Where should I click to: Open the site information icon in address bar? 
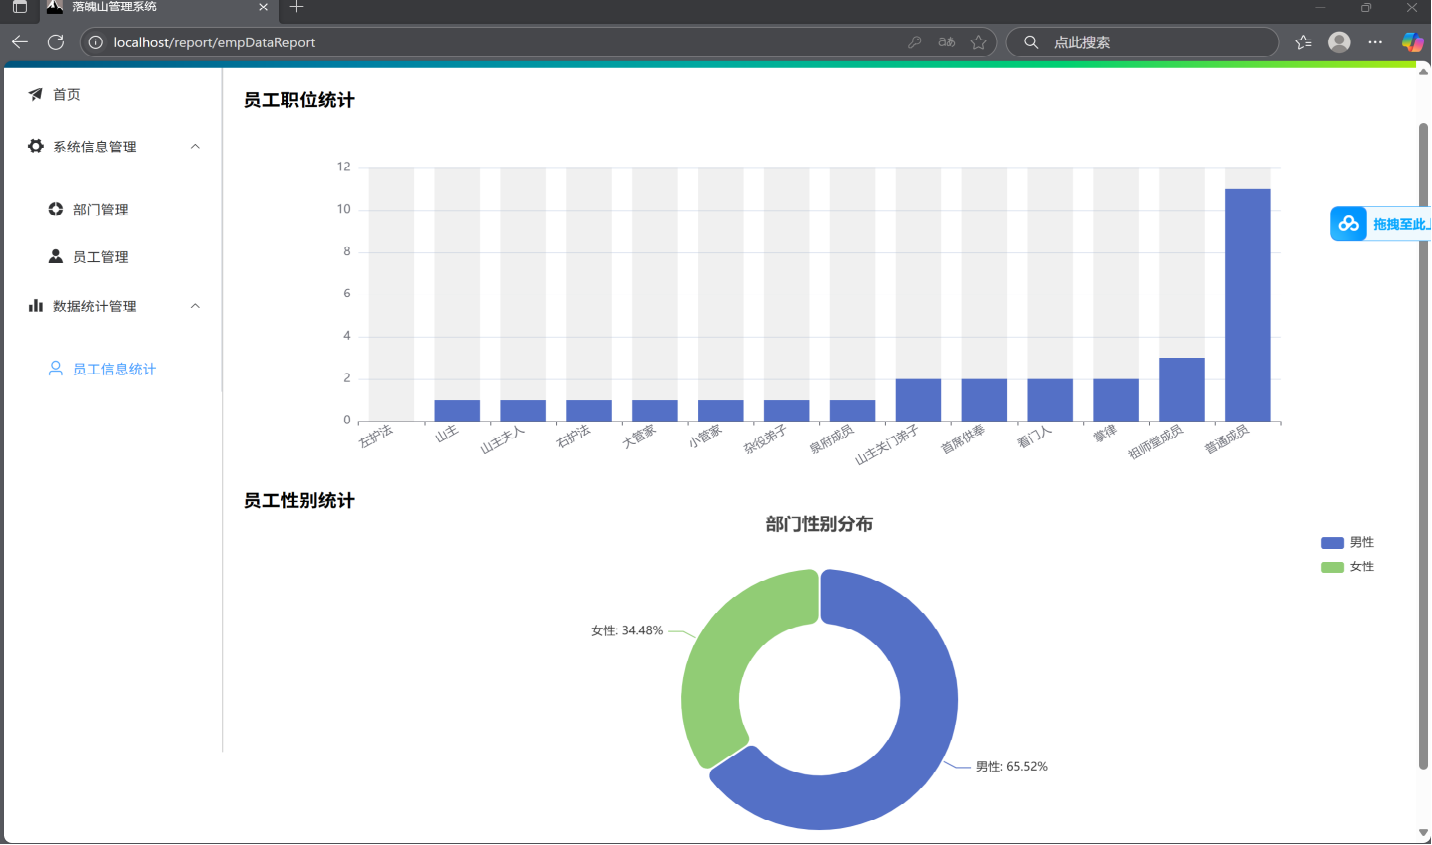click(x=96, y=42)
